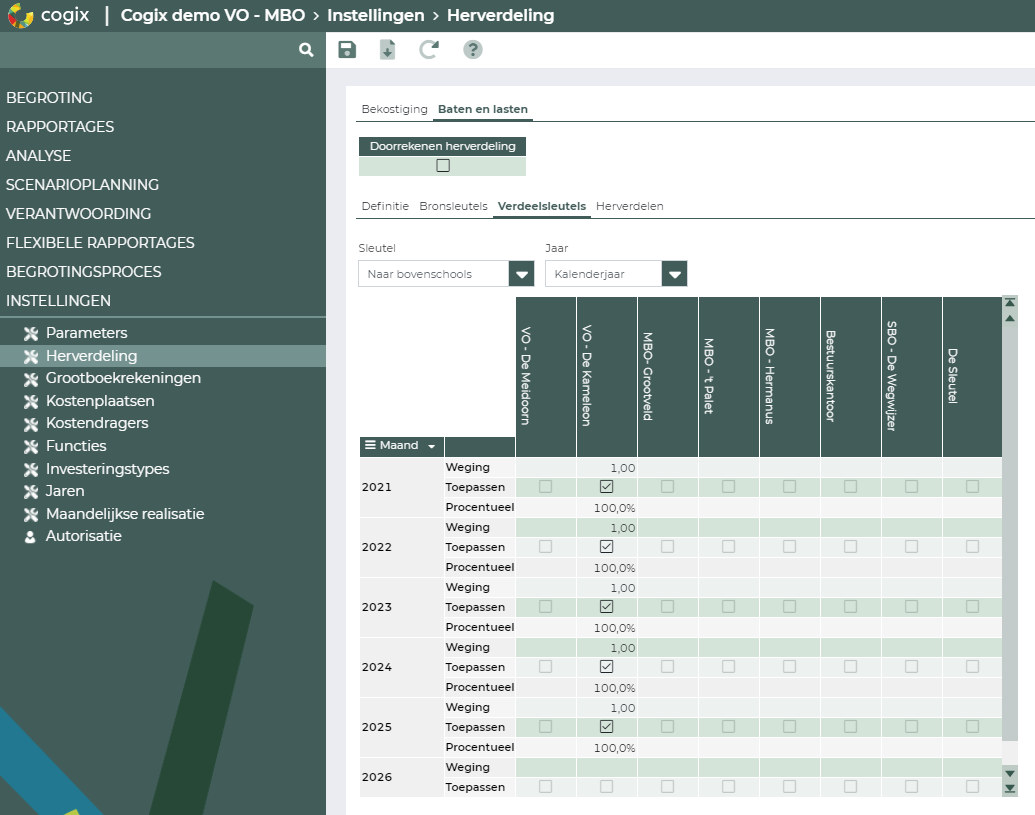Click the tools icon beside Maandelijkse realisatie
The image size is (1035, 815).
[x=30, y=514]
